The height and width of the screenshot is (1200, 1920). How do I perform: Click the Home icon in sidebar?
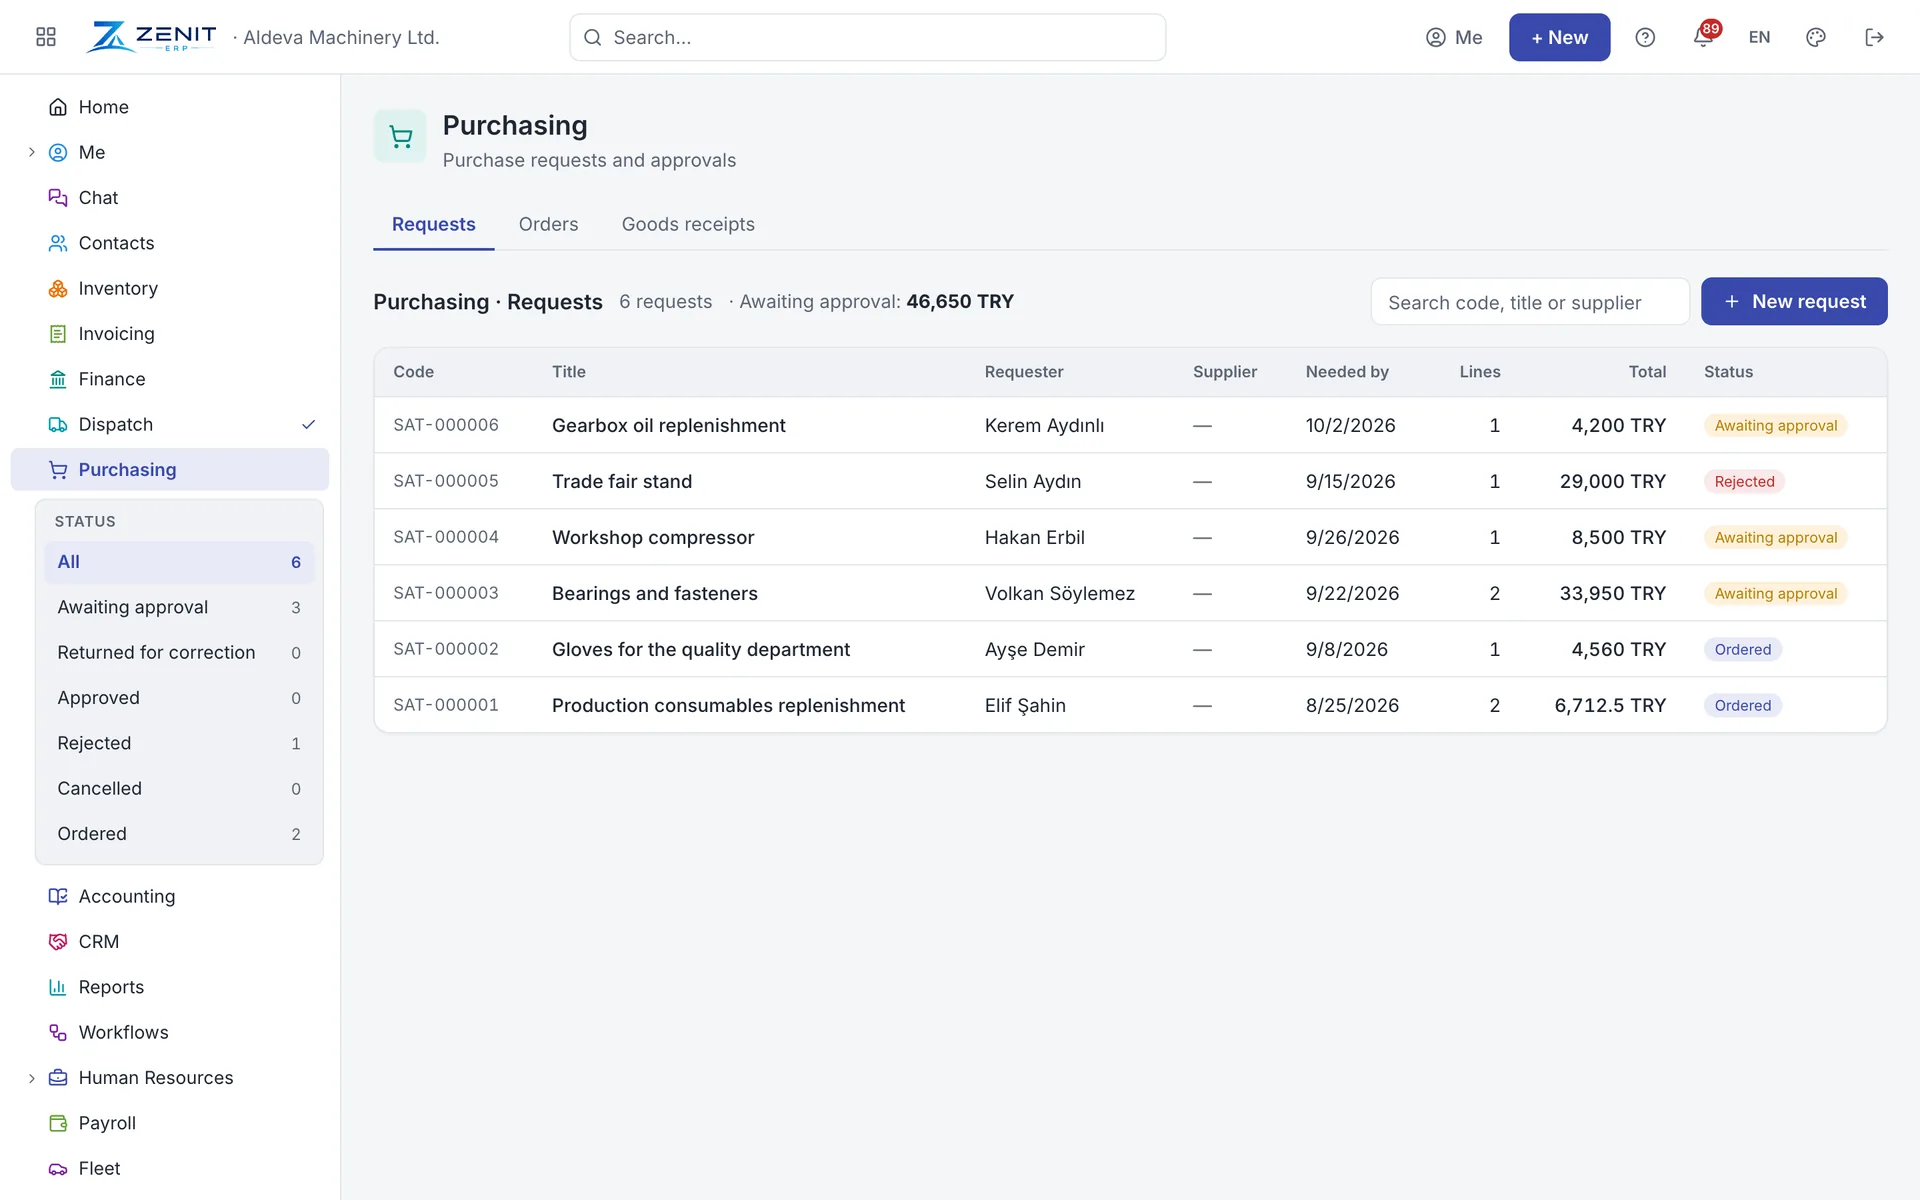click(58, 107)
